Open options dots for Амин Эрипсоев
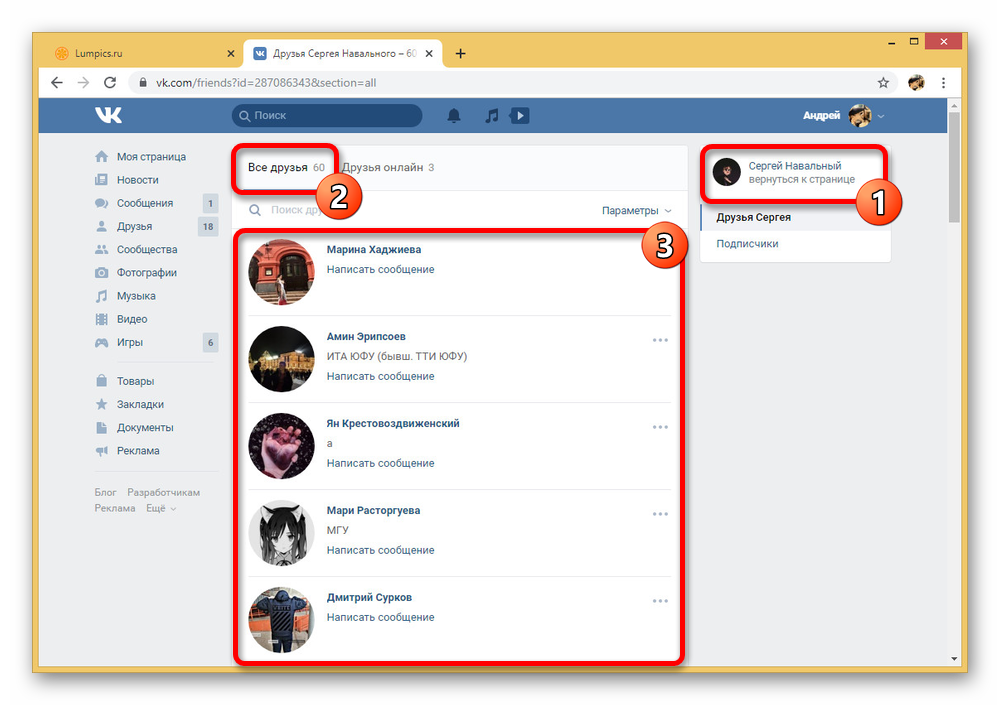The height and width of the screenshot is (705, 1000). pos(660,340)
